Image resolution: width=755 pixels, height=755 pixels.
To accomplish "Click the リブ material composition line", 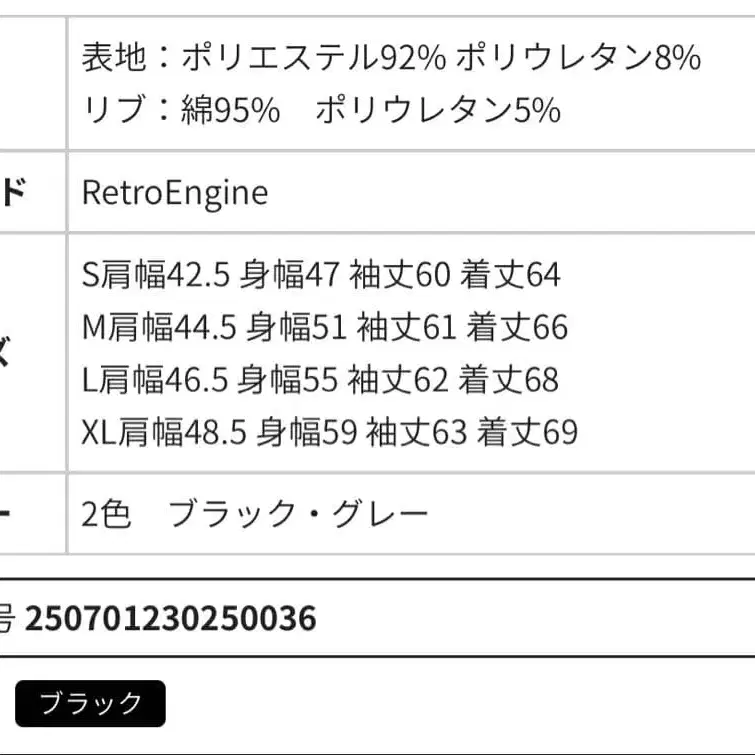I will pyautogui.click(x=321, y=110).
